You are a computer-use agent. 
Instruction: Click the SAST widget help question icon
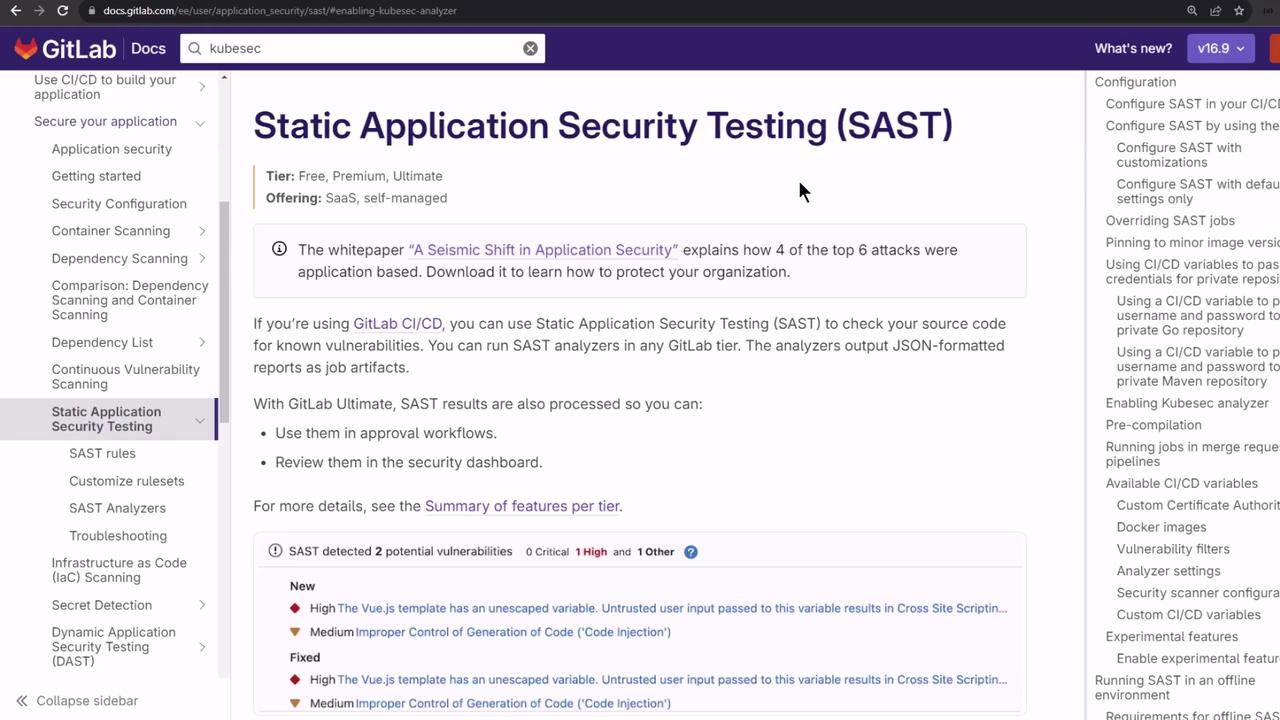click(690, 552)
